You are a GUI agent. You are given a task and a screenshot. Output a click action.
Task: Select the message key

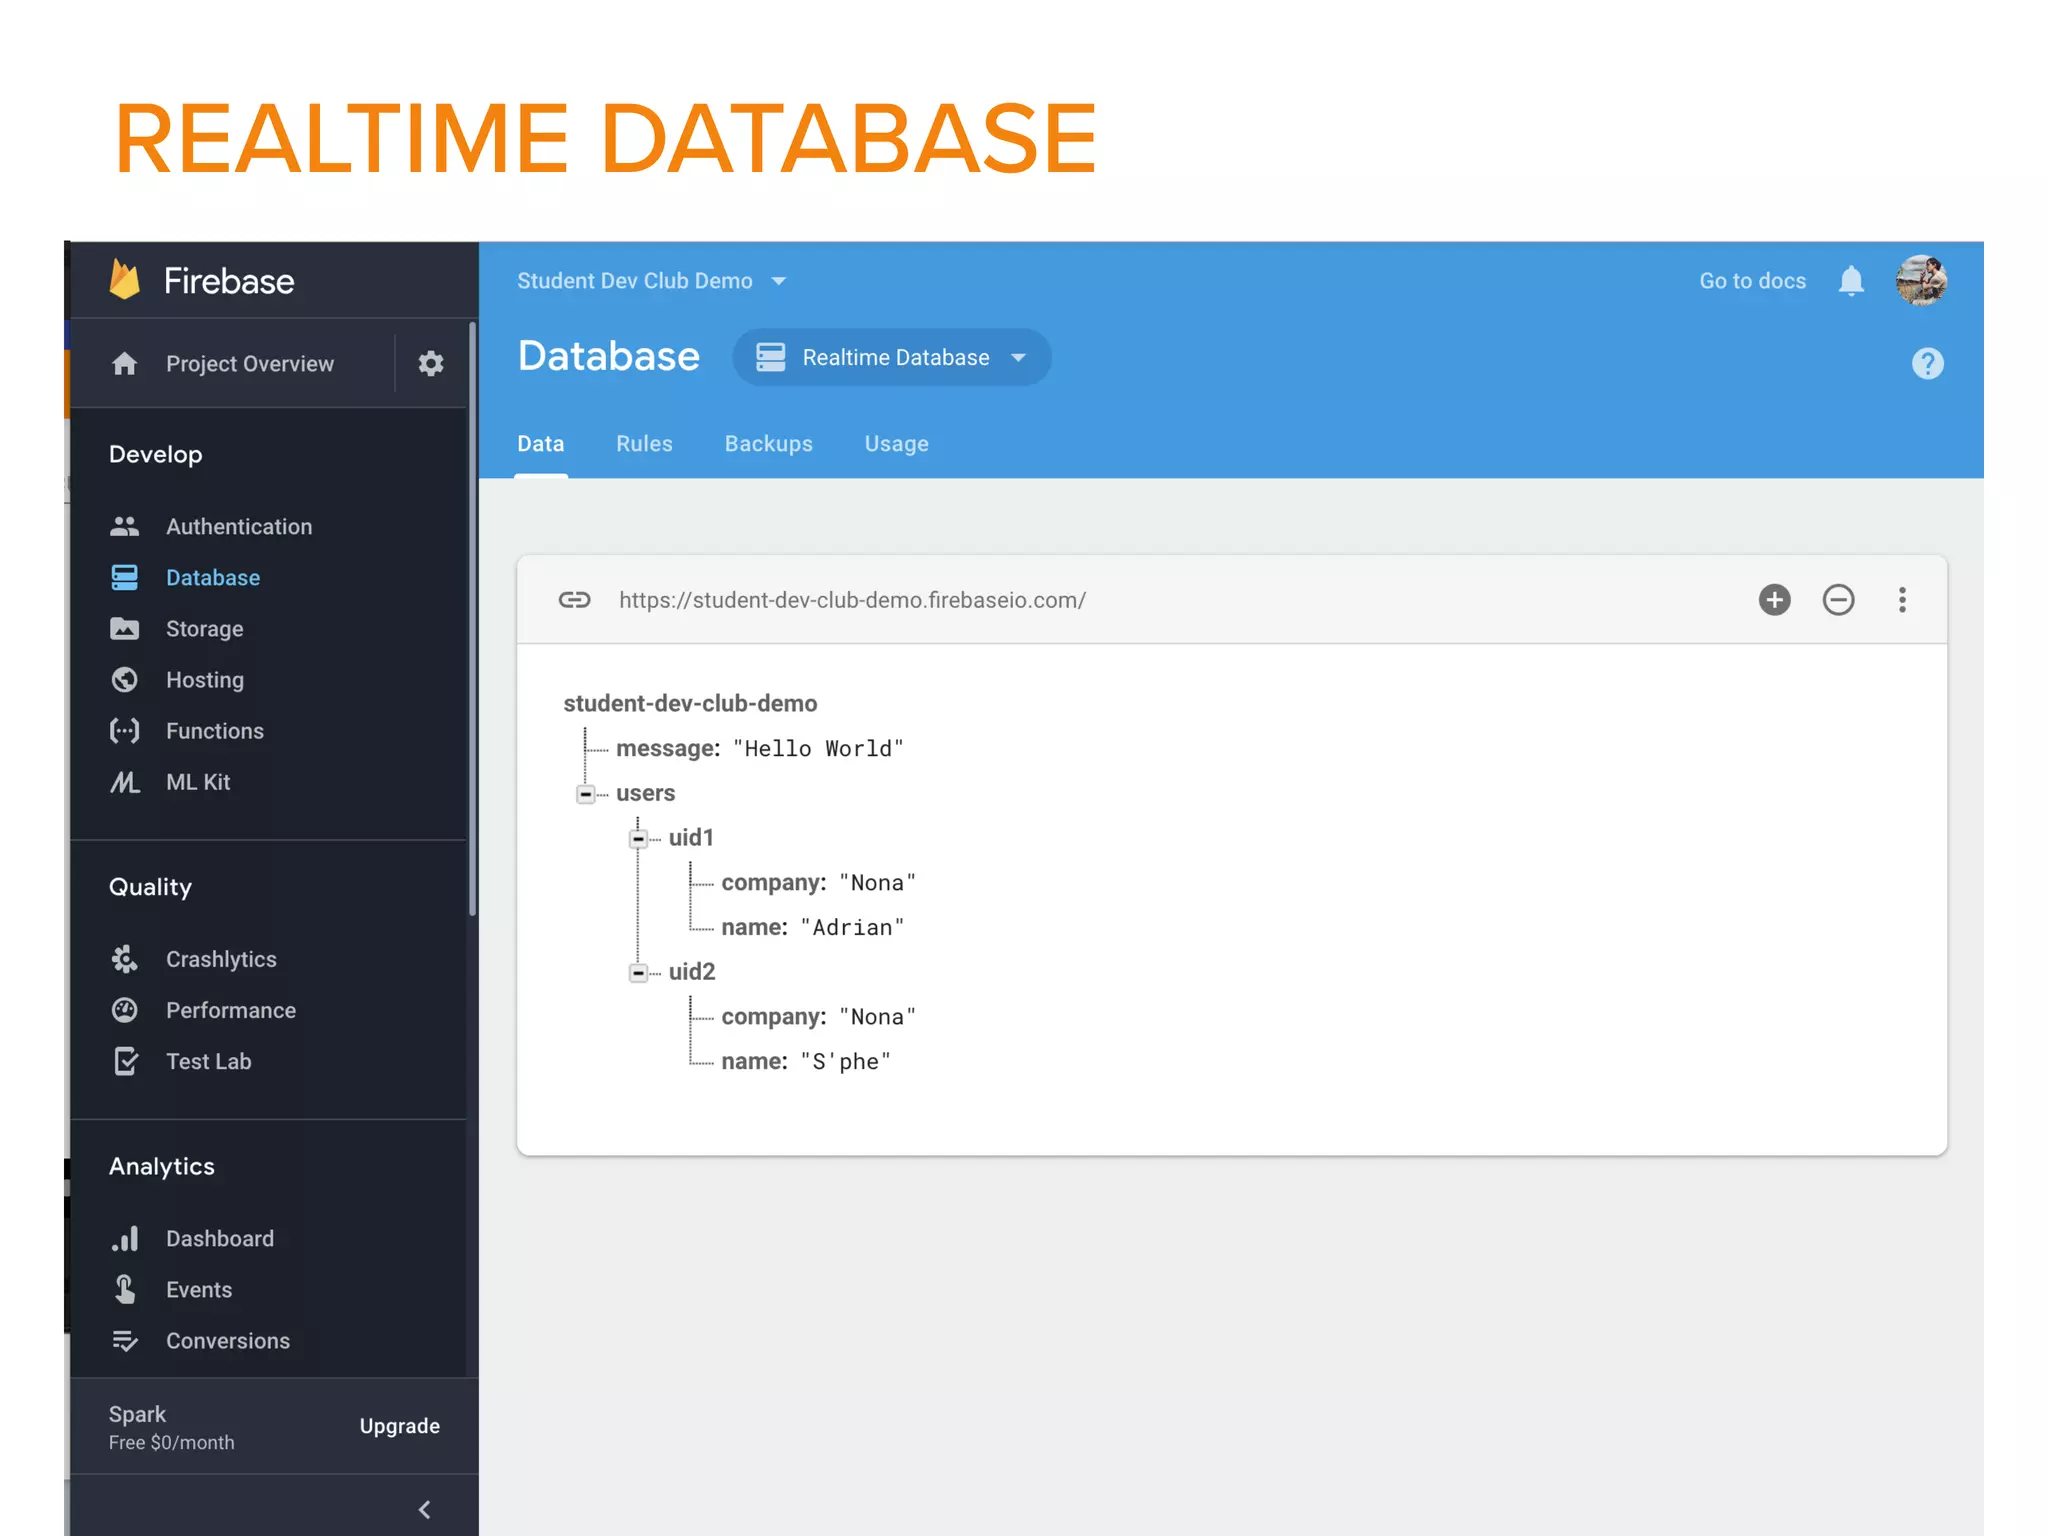click(x=667, y=748)
